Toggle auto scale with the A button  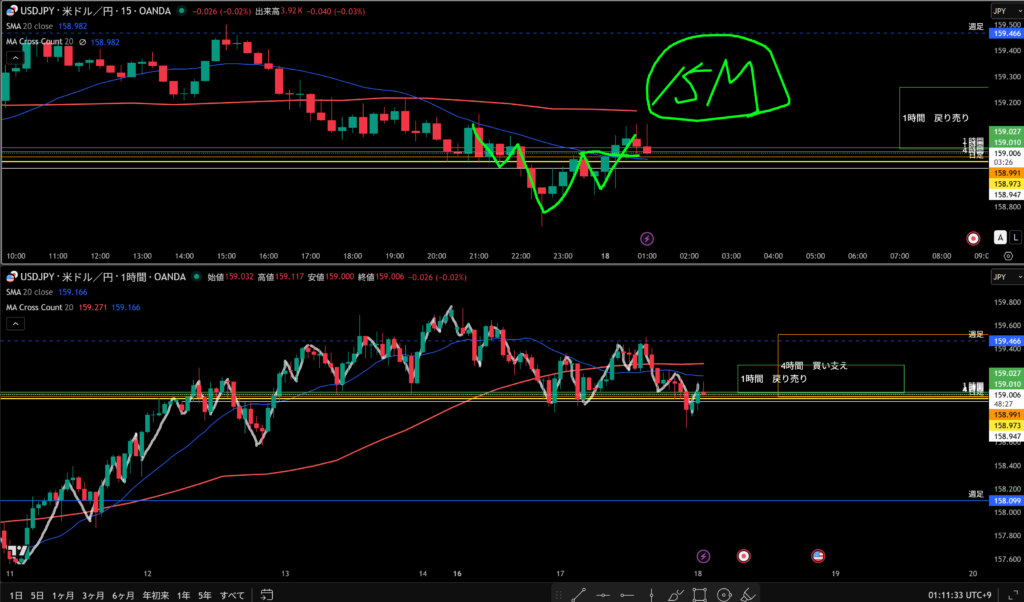coord(999,238)
